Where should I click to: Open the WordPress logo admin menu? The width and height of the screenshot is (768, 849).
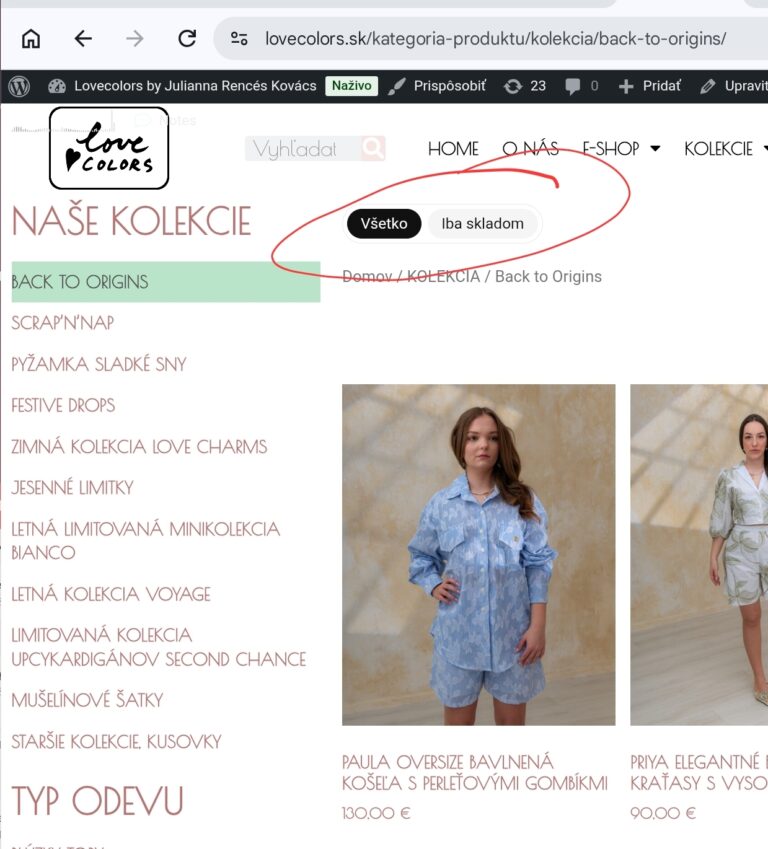[19, 86]
